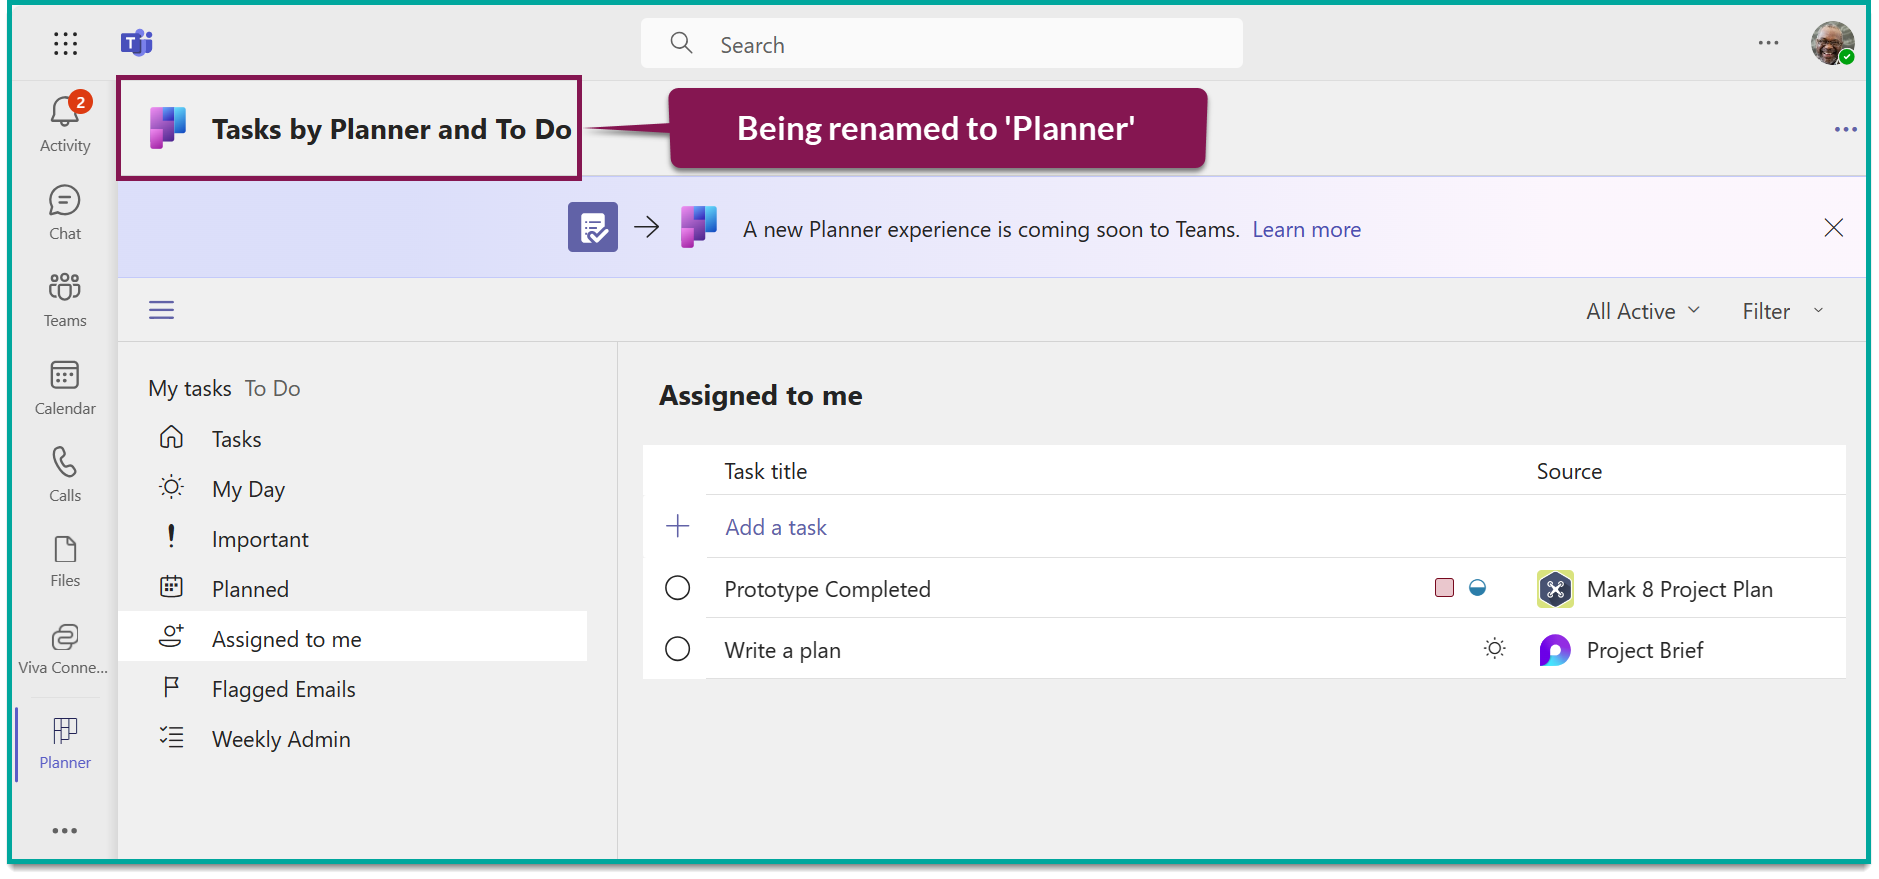Open the Files icon in sidebar
Screen dimensions: 1879x879
coord(65,550)
